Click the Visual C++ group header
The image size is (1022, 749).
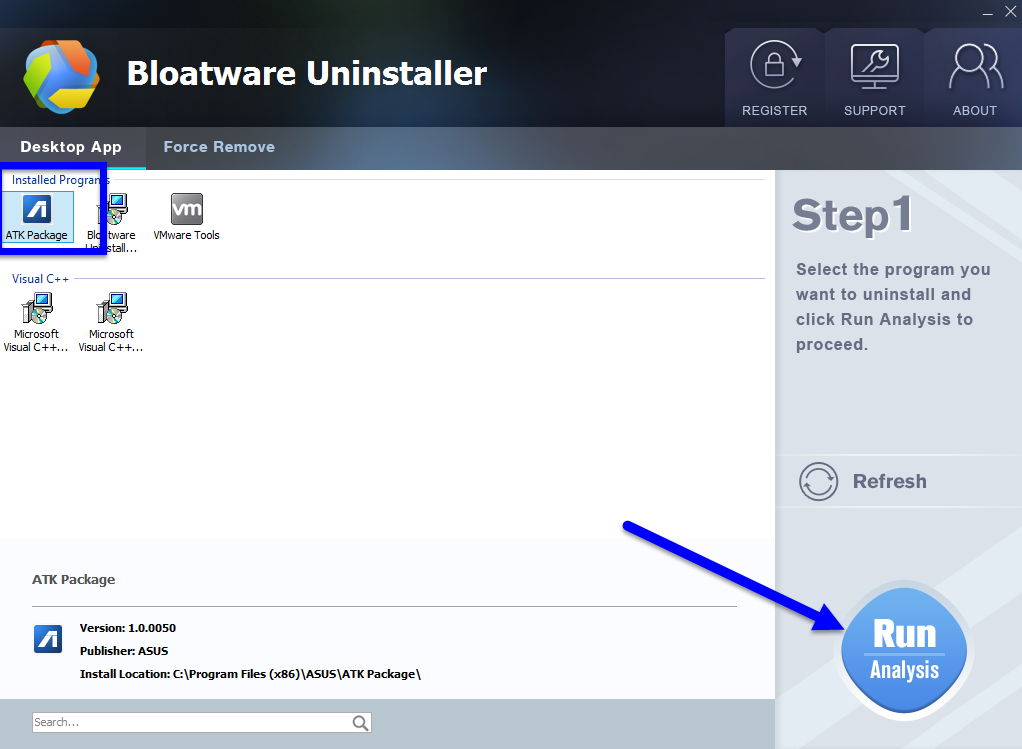(40, 279)
